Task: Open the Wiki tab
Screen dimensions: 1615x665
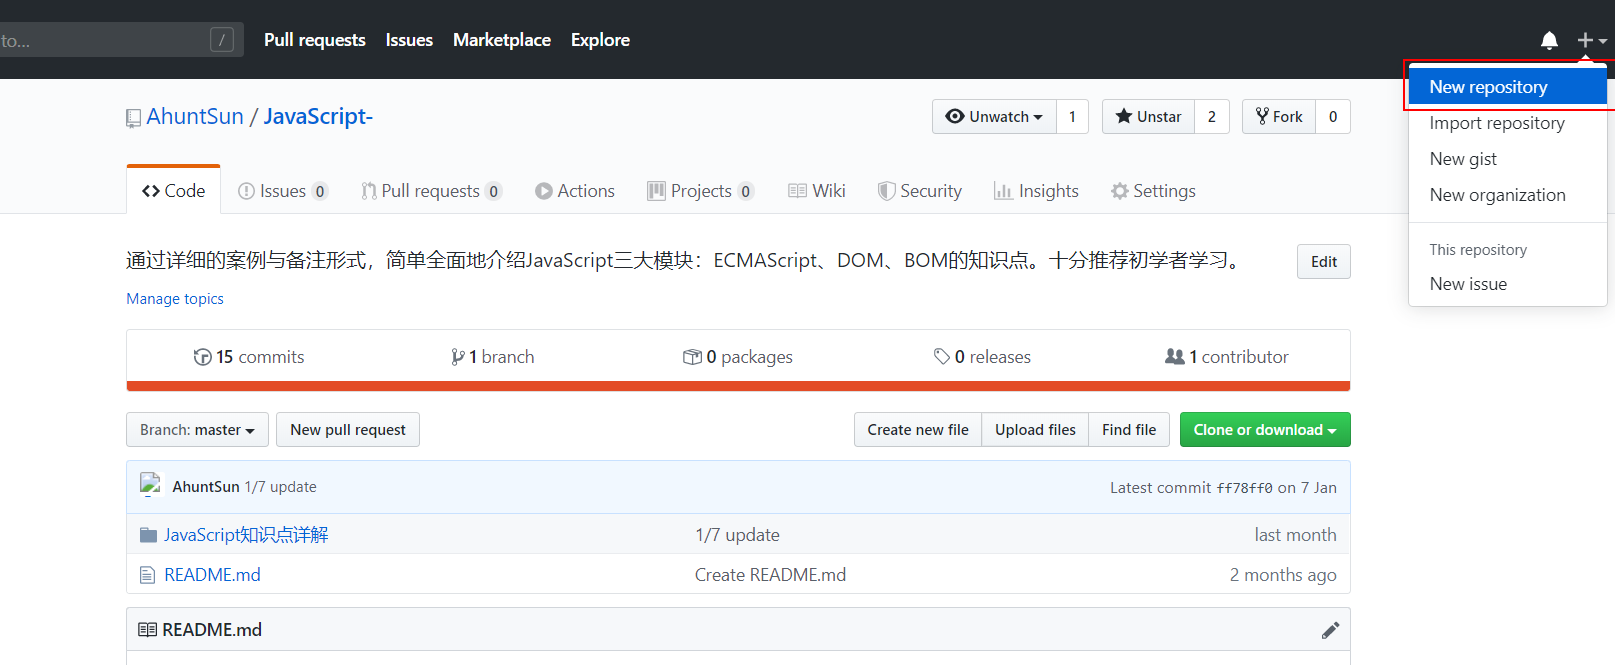Action: (x=817, y=191)
